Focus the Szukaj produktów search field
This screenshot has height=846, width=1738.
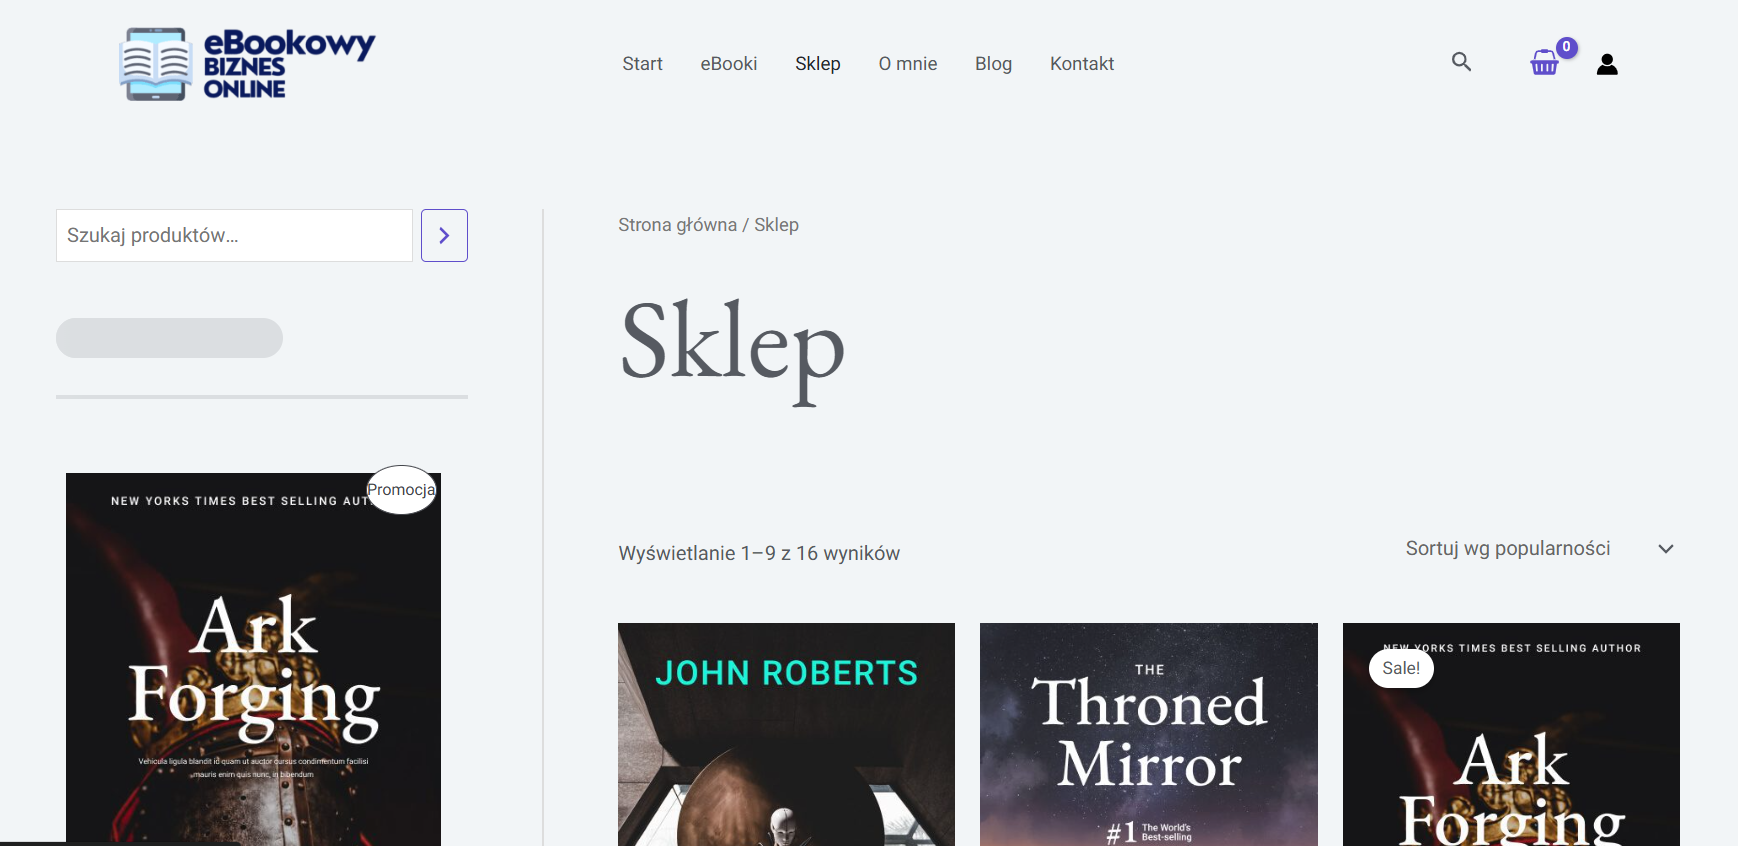(234, 236)
